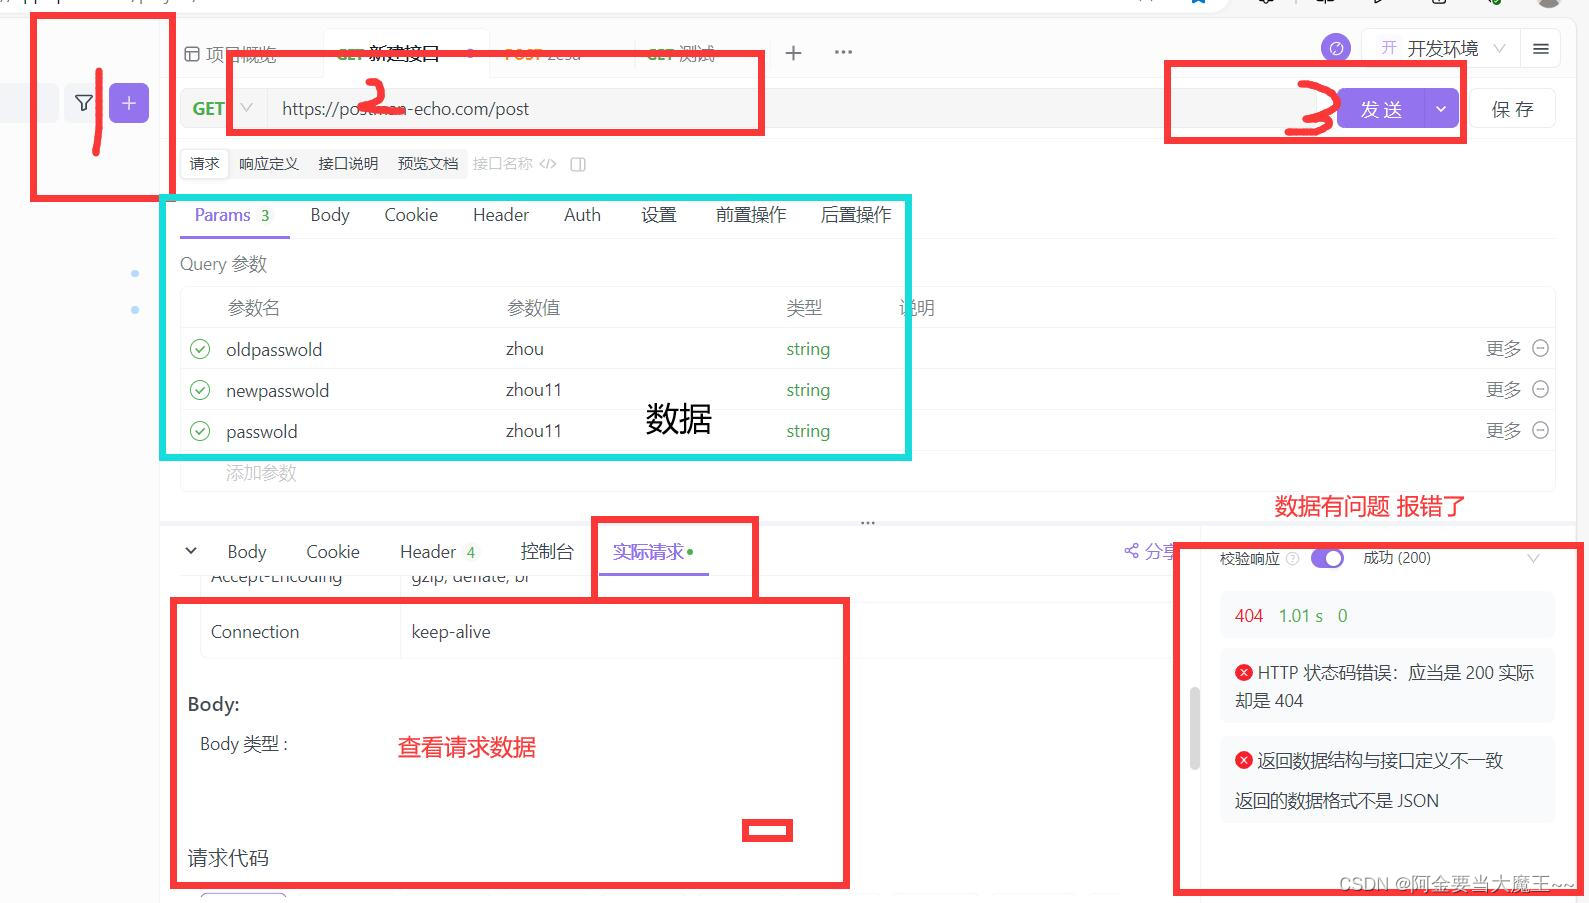Remove passwold parameter with minus icon

click(x=1541, y=430)
